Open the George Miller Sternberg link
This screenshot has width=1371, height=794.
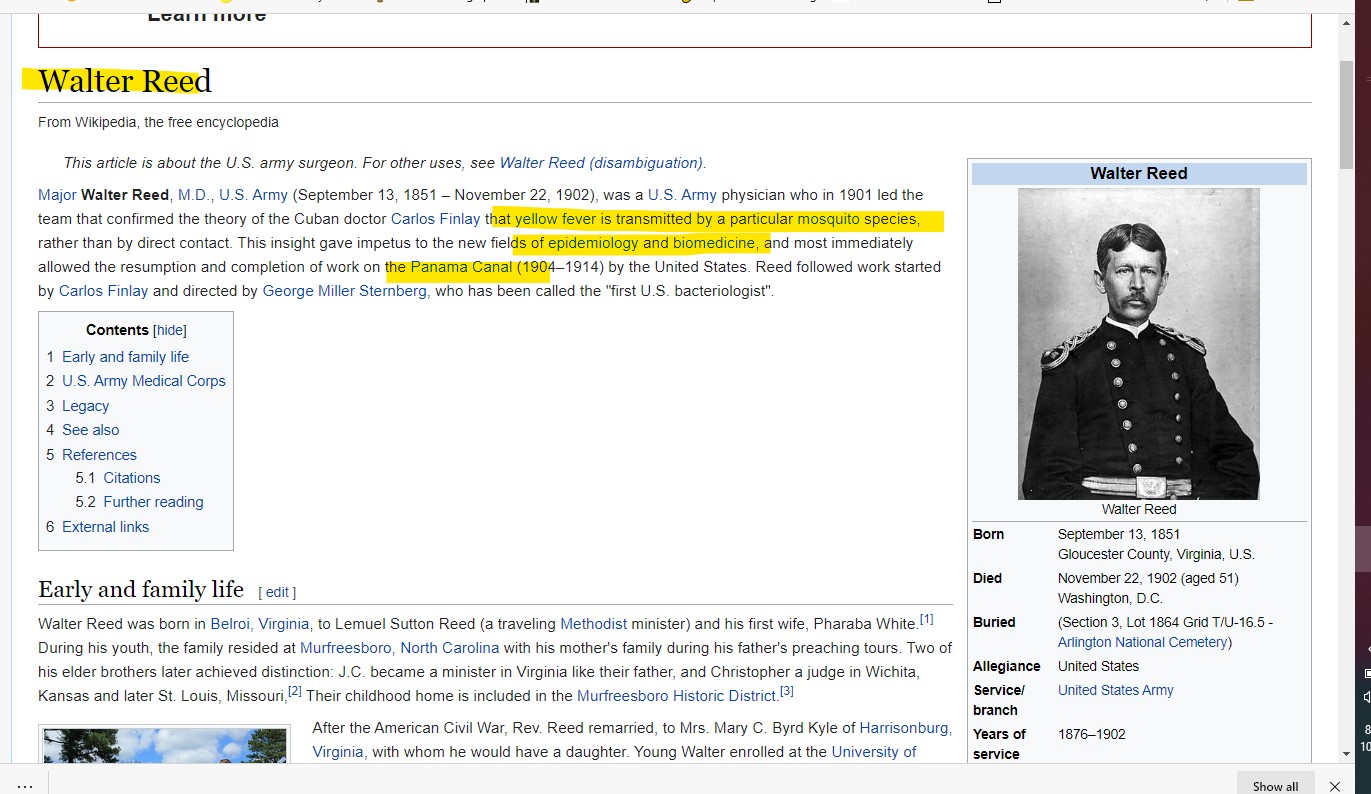344,291
